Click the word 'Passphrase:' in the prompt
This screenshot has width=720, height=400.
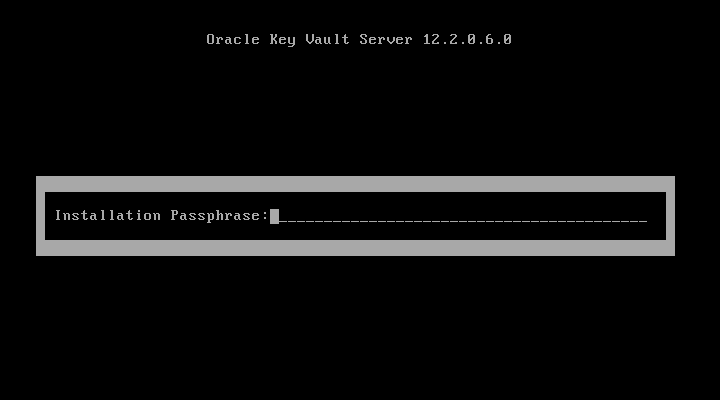pyautogui.click(x=219, y=216)
